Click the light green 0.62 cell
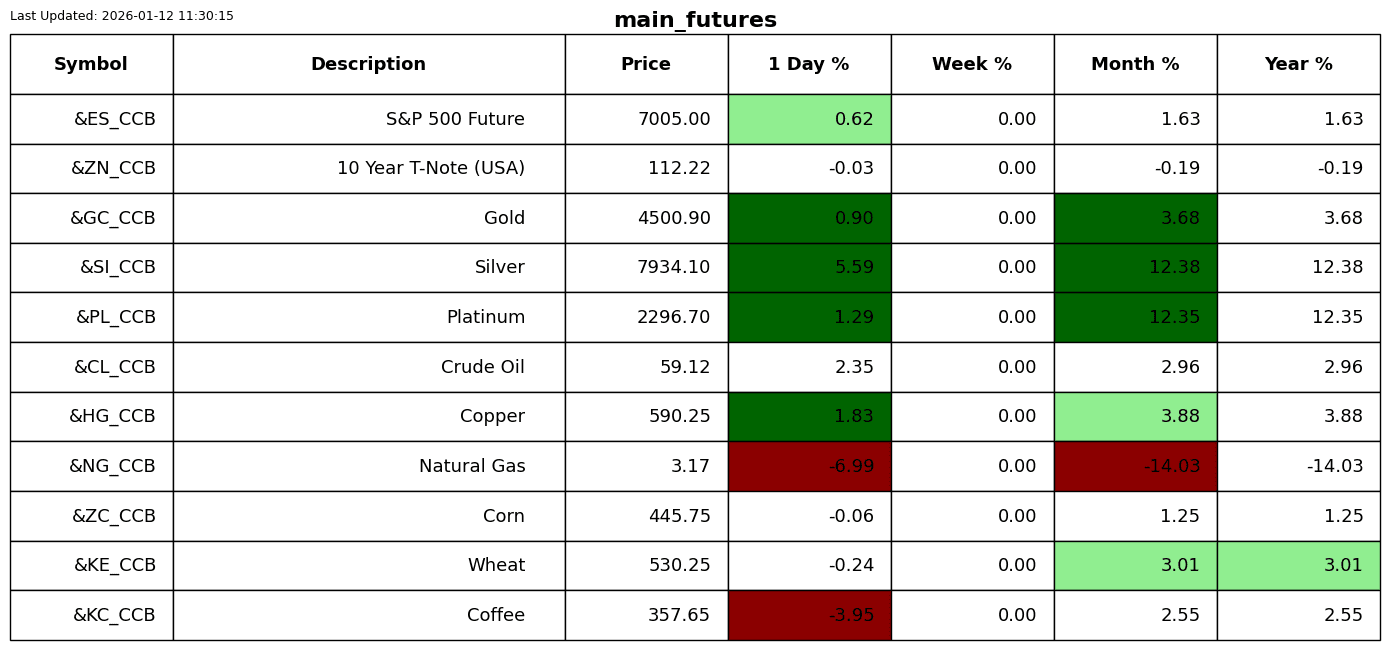 pyautogui.click(x=809, y=120)
